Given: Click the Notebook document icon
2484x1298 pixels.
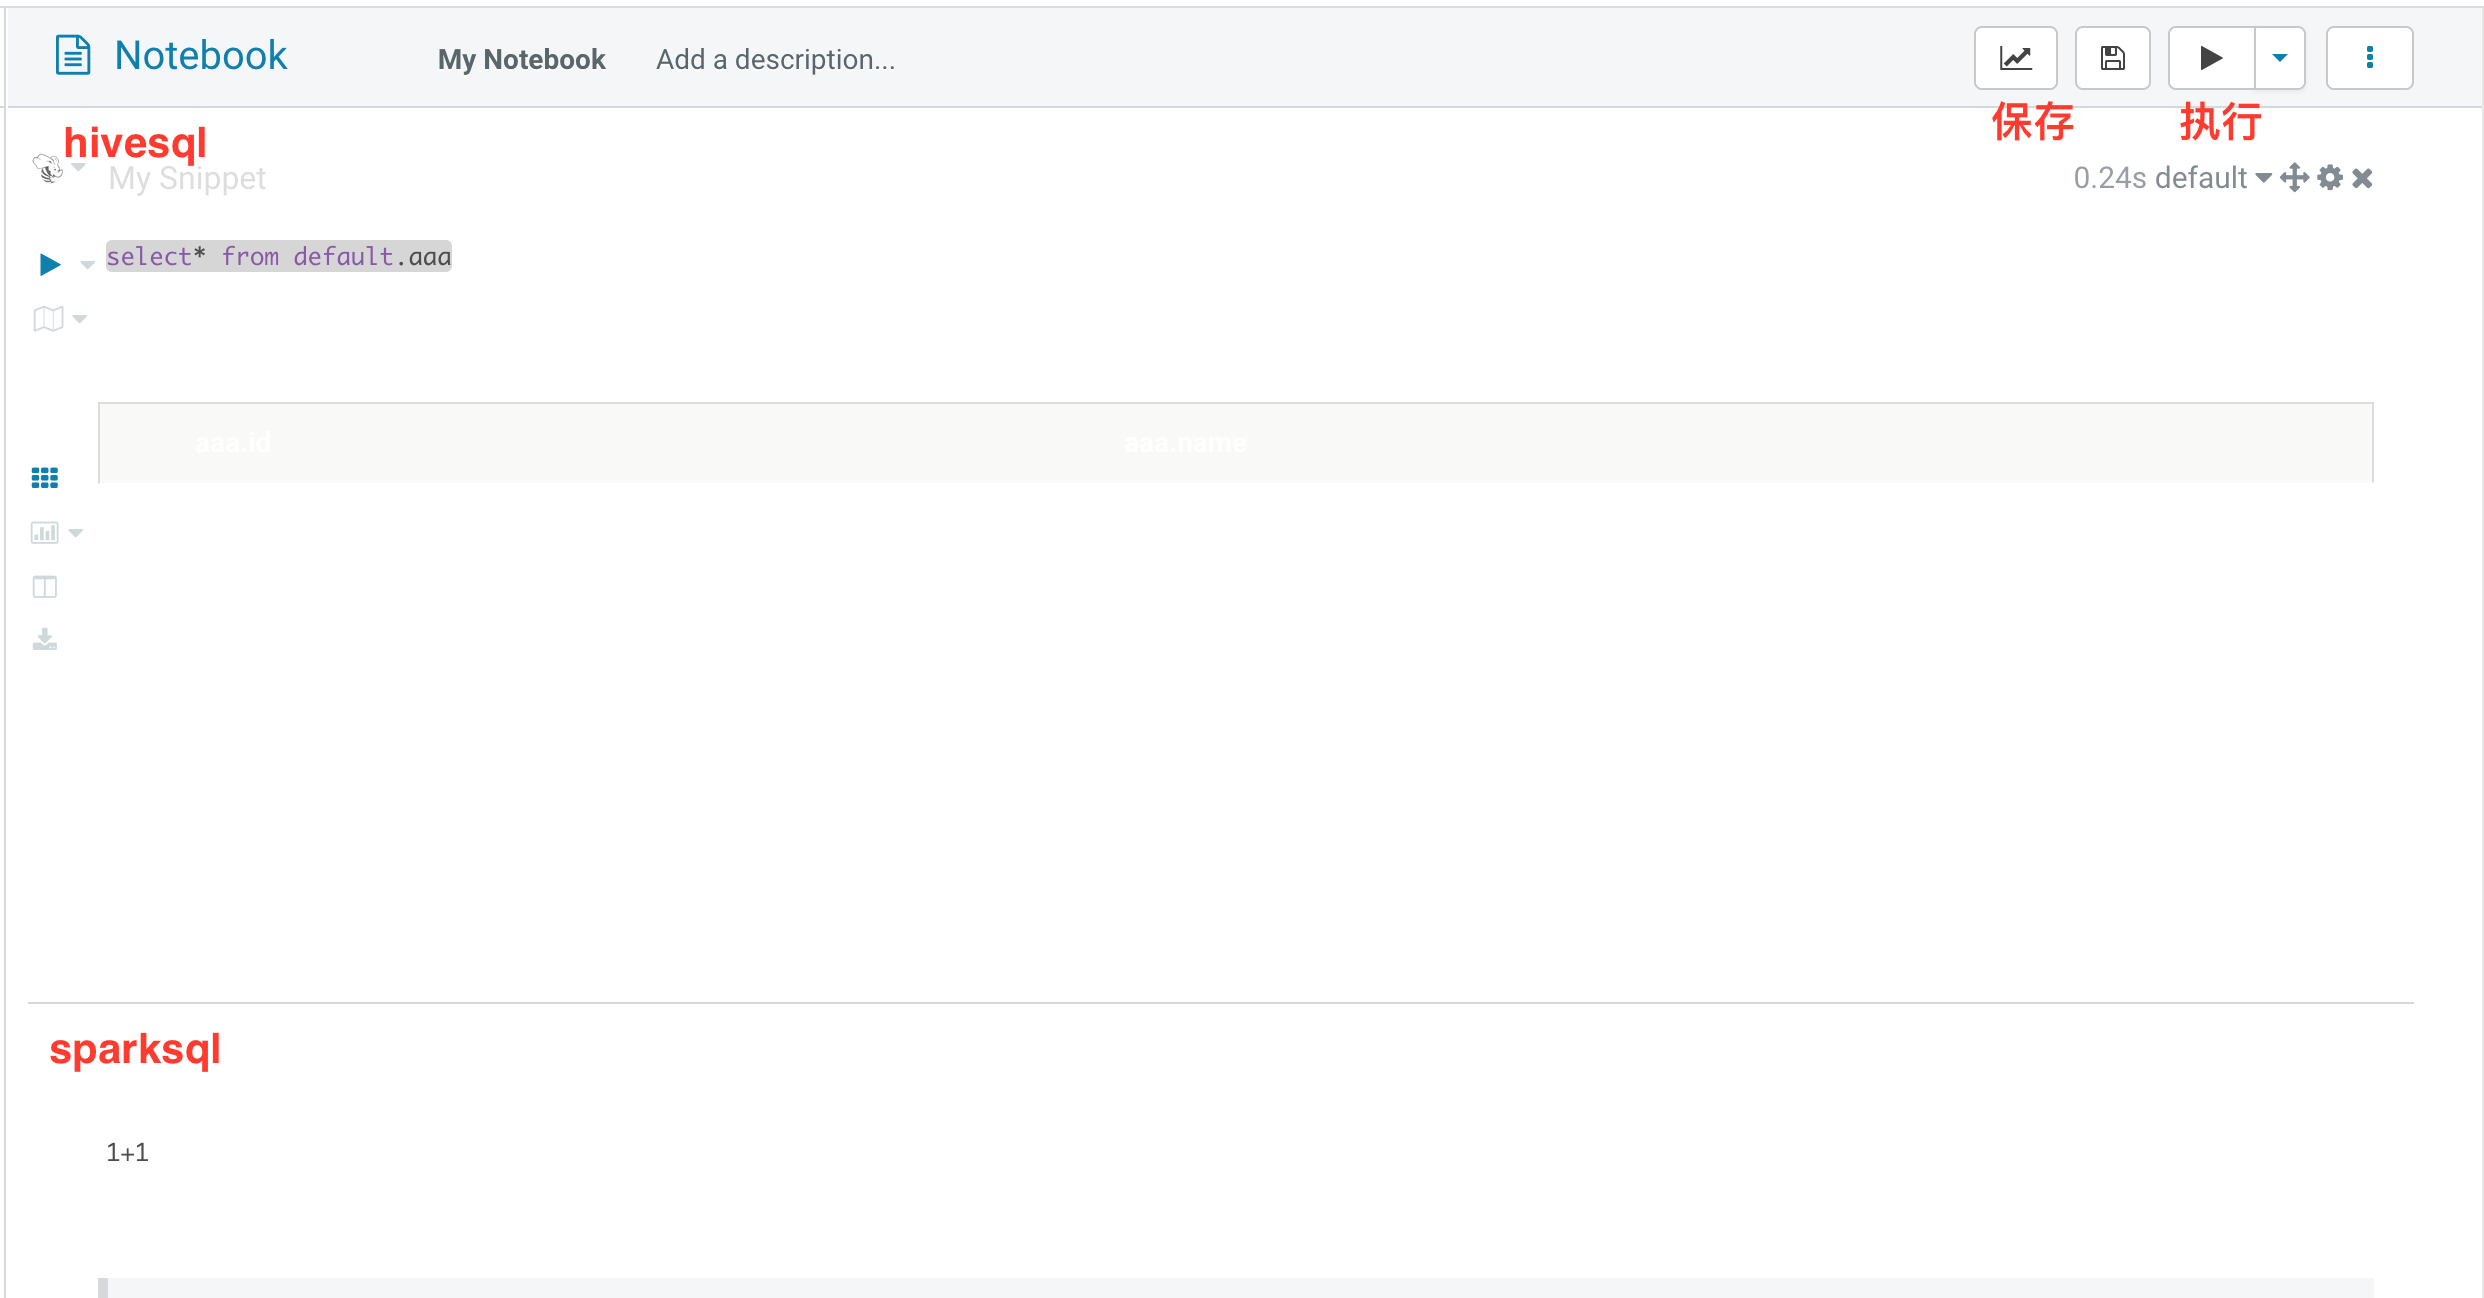Looking at the screenshot, I should 72,55.
